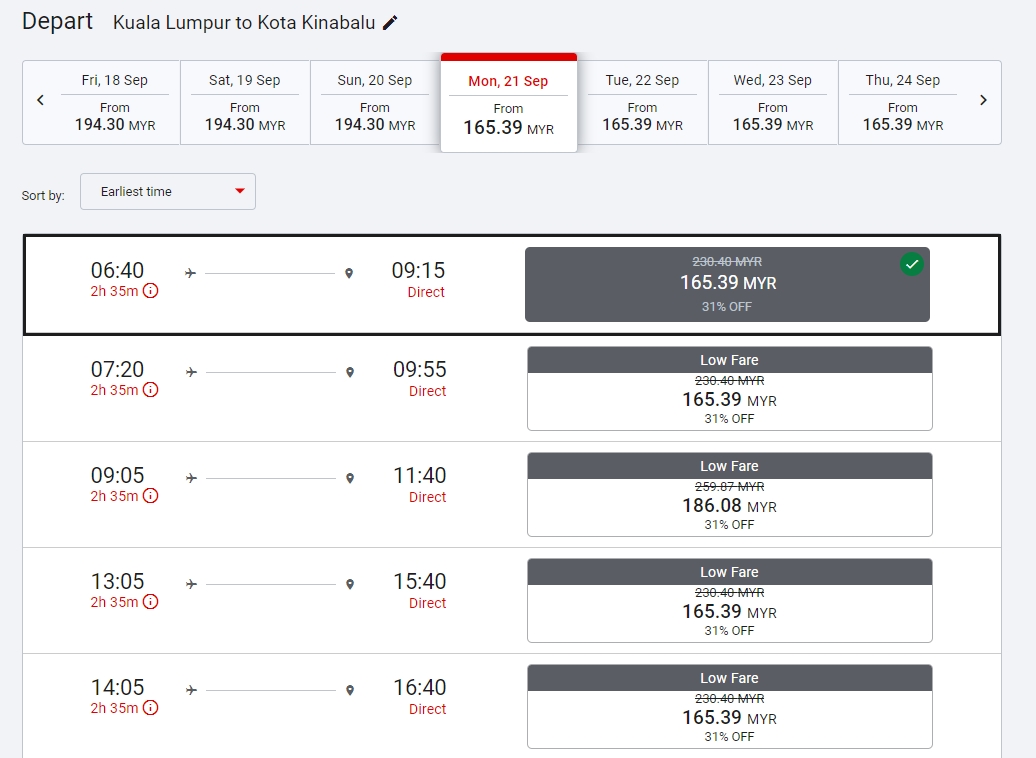This screenshot has height=758, width=1036.
Task: Show later dates with right arrow
Action: 984,100
